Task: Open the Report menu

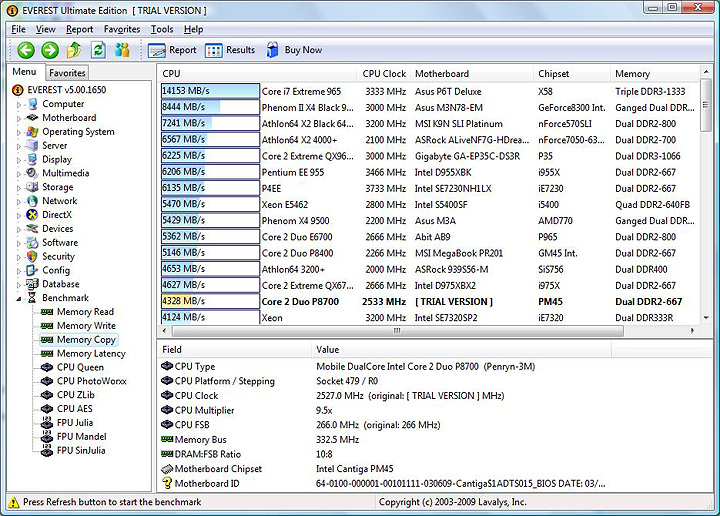Action: coord(79,29)
